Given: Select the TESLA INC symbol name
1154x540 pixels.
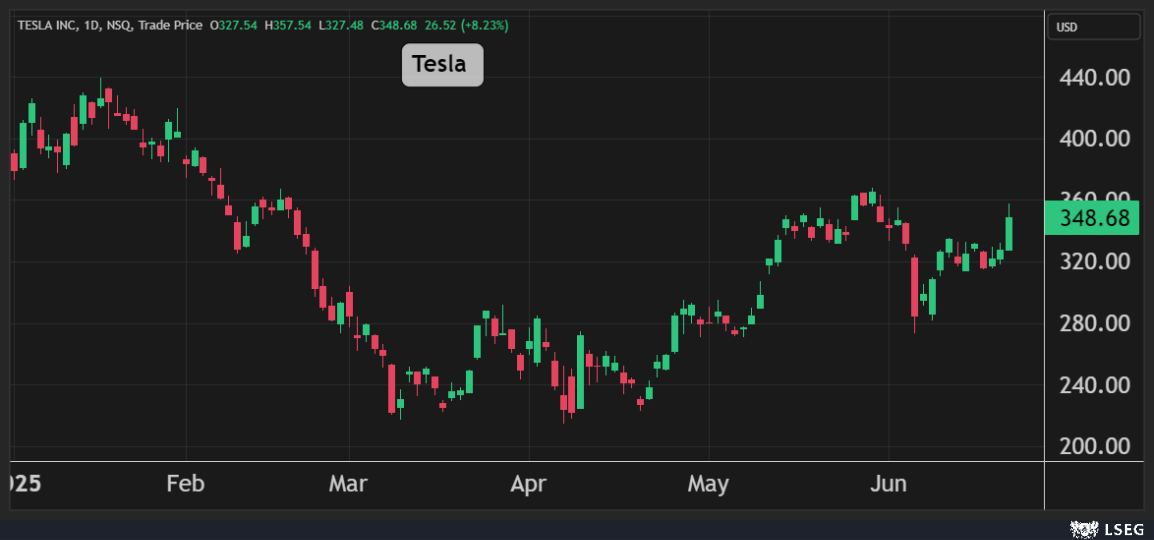Looking at the screenshot, I should click(x=50, y=25).
